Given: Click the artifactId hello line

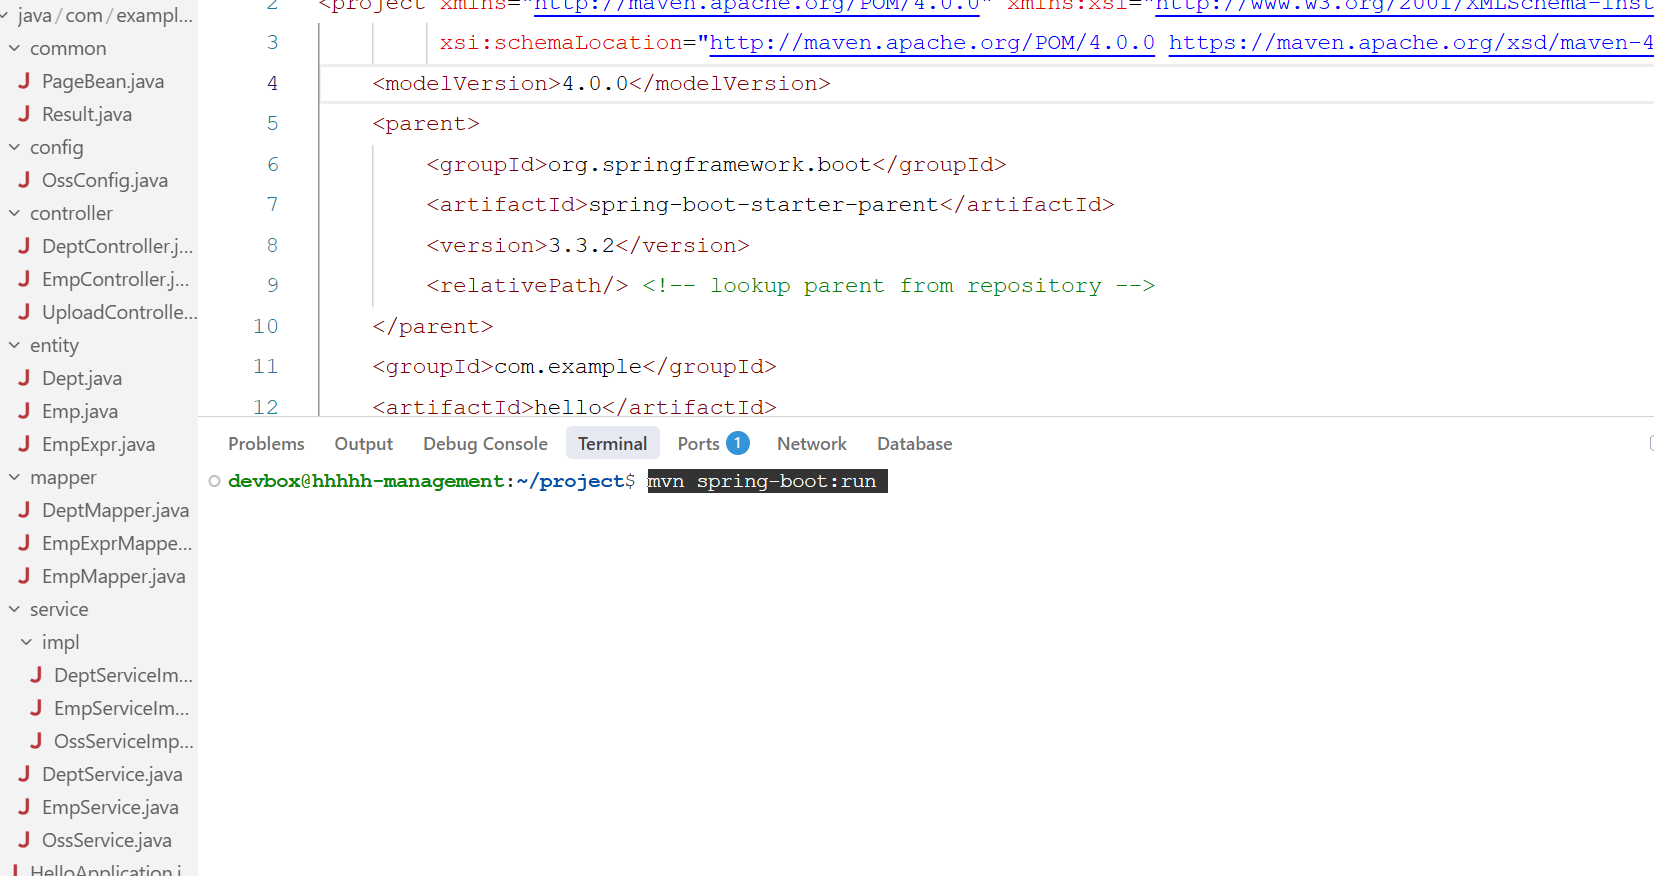Looking at the screenshot, I should 574,407.
